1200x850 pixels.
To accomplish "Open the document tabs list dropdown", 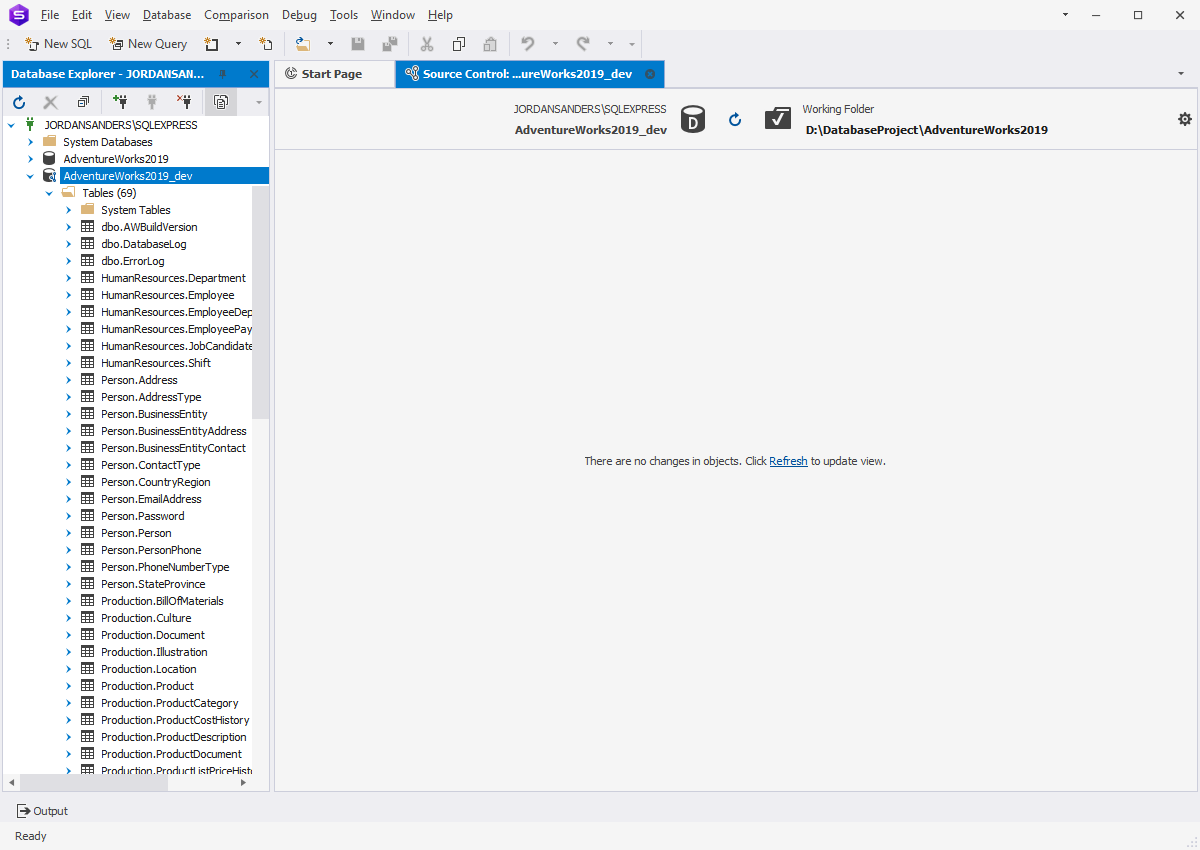I will click(x=1181, y=74).
